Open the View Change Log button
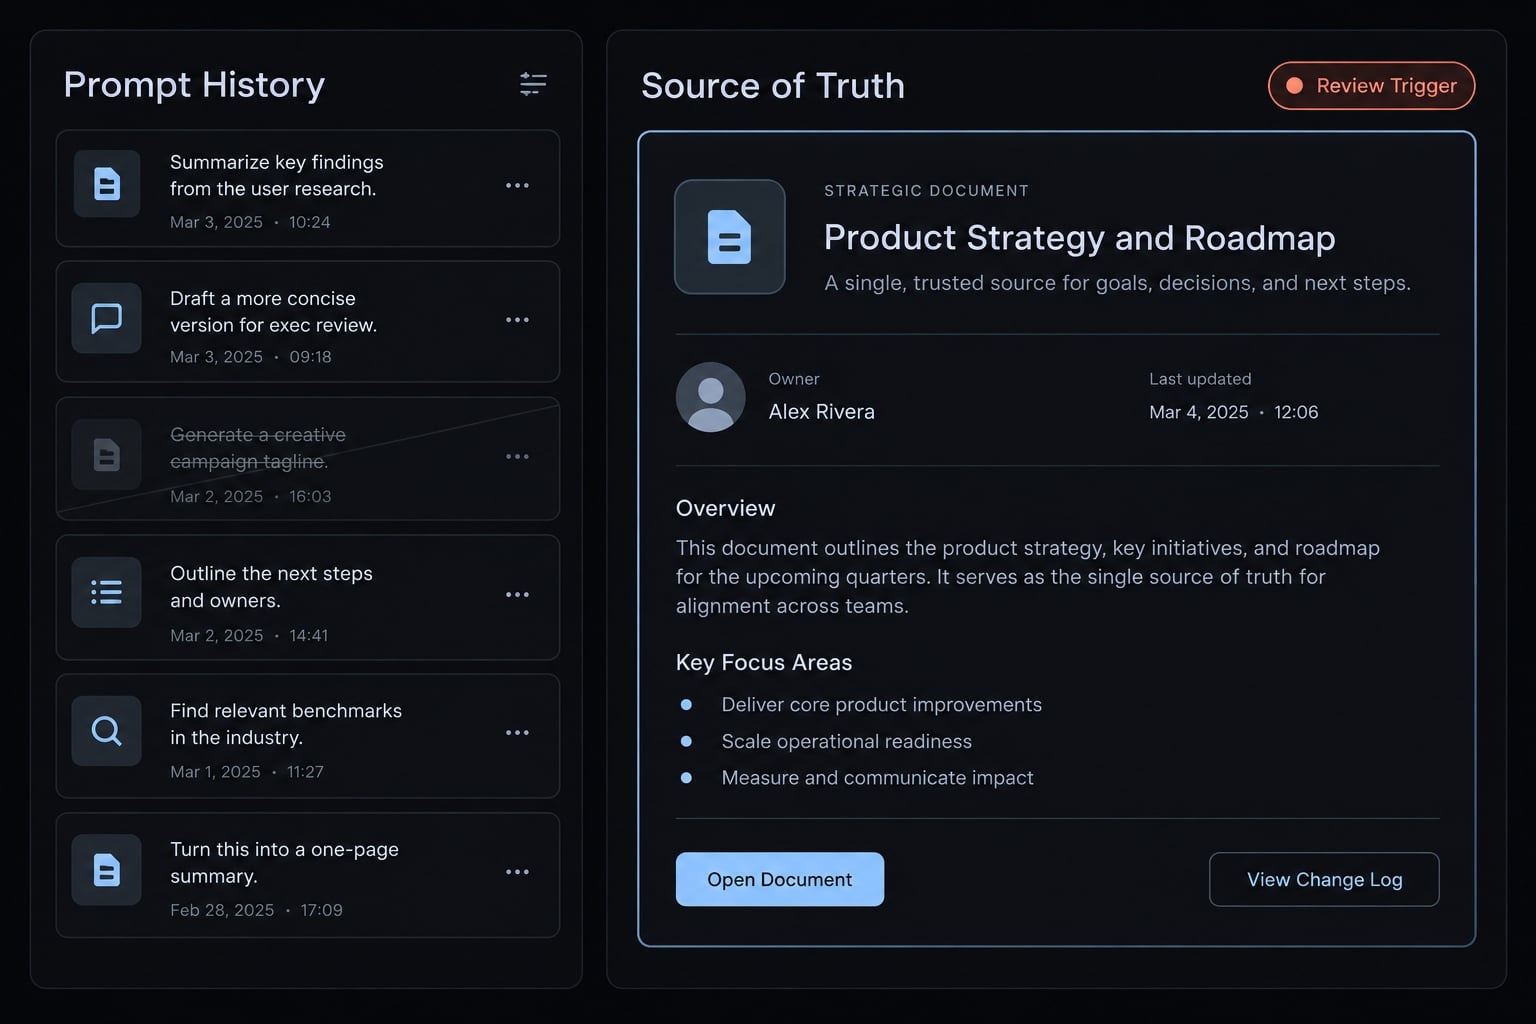Viewport: 1536px width, 1024px height. 1324,879
